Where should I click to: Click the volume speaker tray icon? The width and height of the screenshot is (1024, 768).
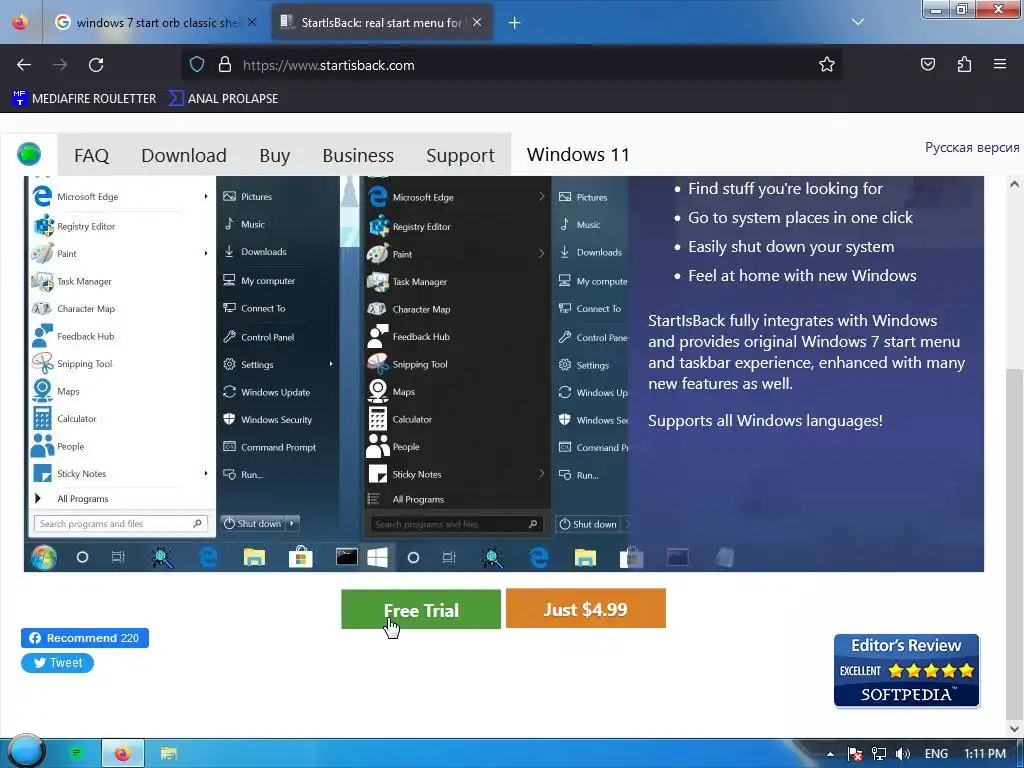pos(903,754)
